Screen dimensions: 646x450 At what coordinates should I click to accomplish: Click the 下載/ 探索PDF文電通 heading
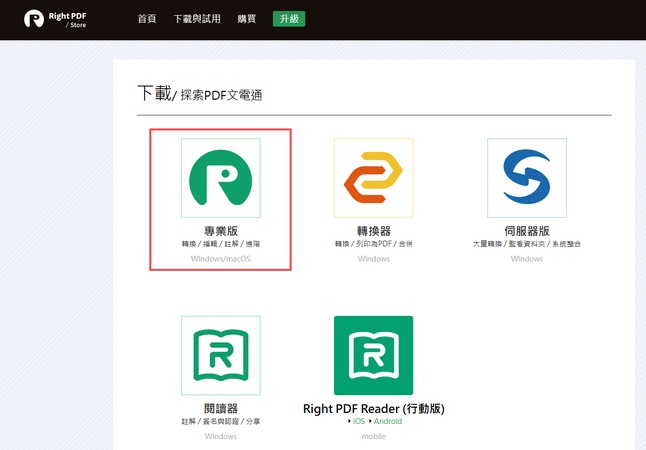click(200, 94)
